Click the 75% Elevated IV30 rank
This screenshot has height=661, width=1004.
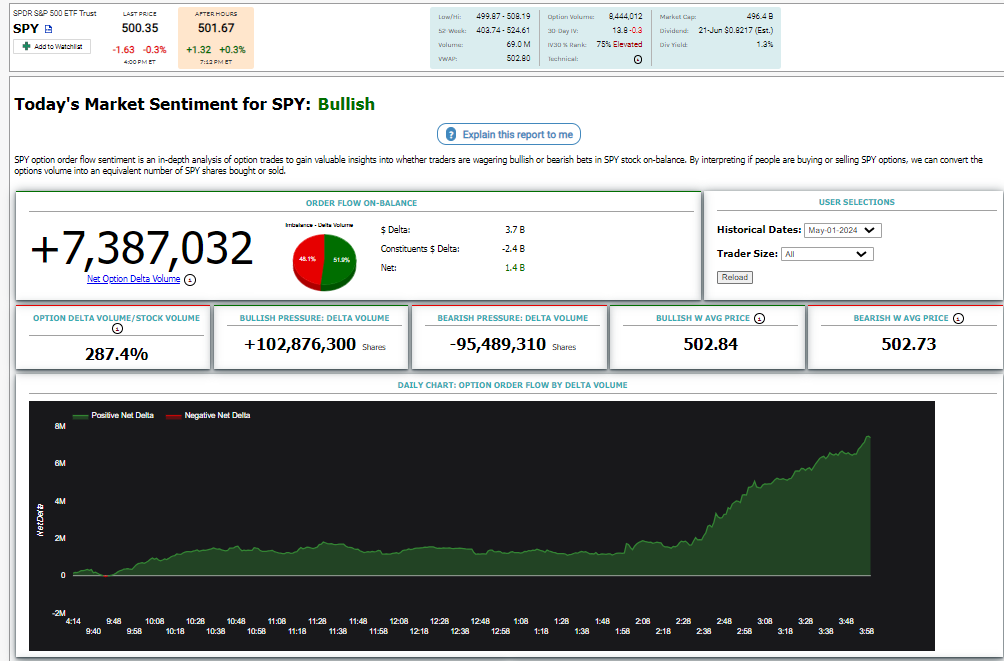(619, 45)
